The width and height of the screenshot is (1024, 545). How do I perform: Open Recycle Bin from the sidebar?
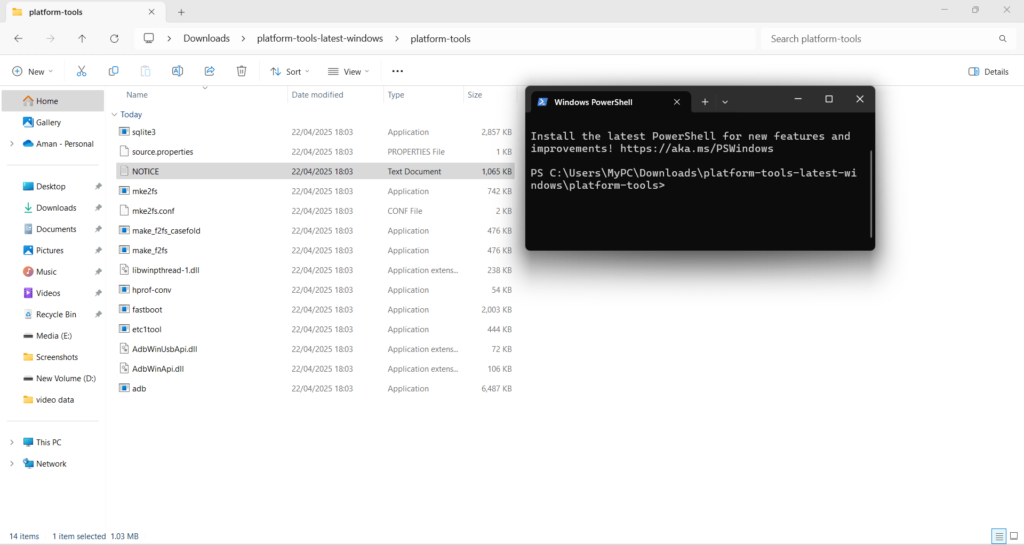point(56,314)
